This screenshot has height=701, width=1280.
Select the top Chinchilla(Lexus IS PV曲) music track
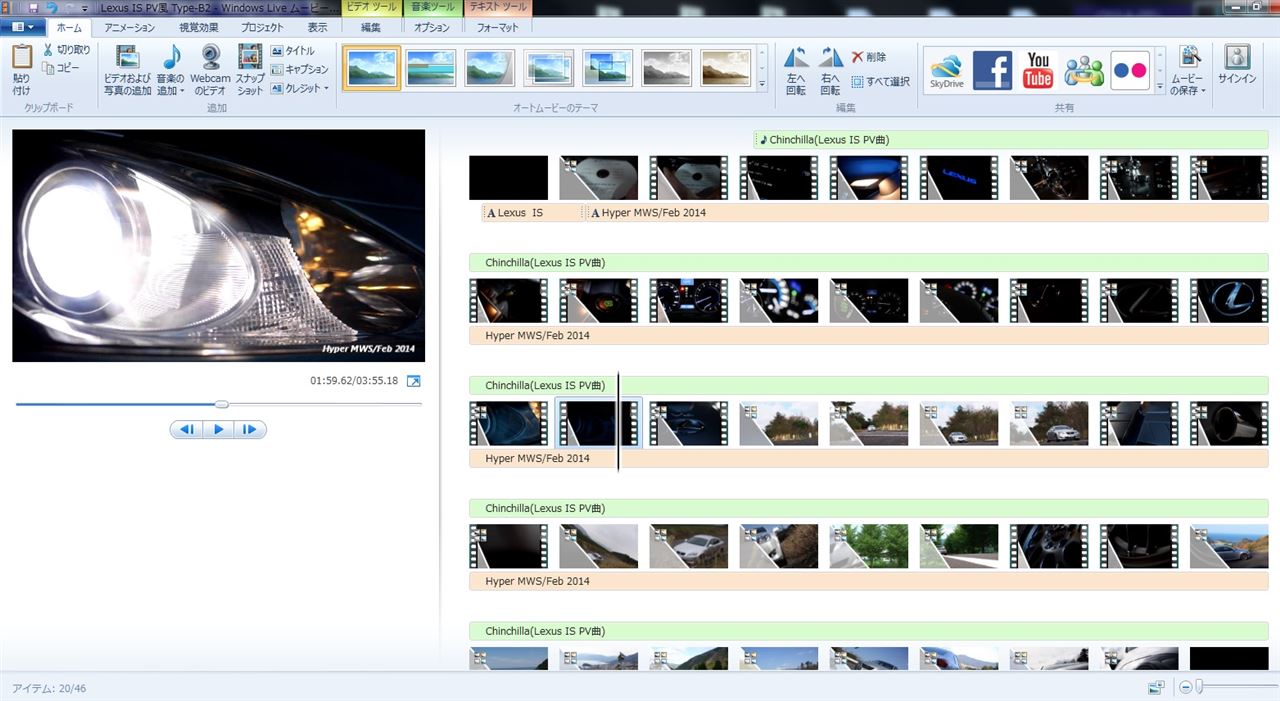tap(1011, 140)
